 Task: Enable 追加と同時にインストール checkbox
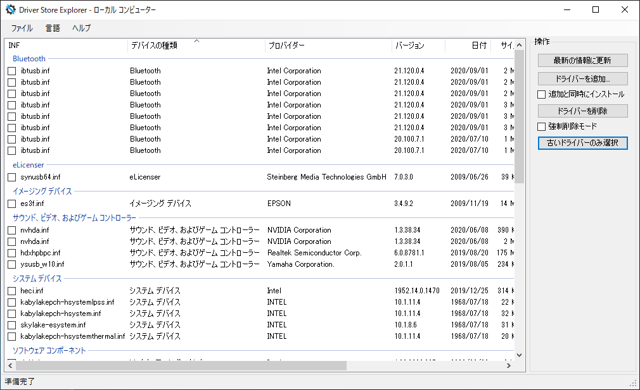(542, 94)
